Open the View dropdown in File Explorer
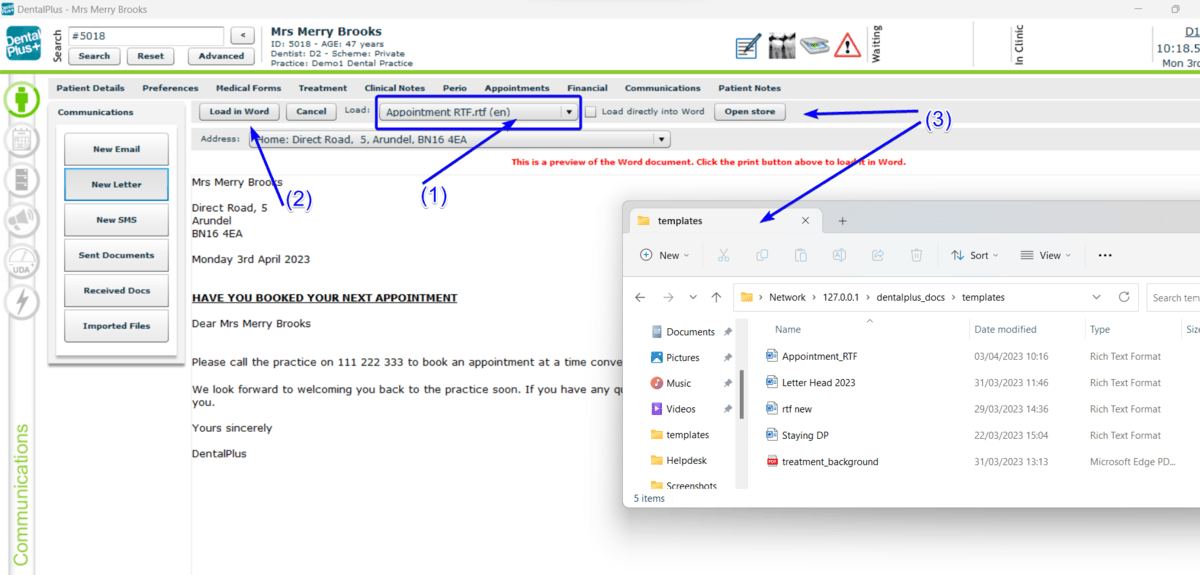The image size is (1200, 575). [x=1045, y=255]
